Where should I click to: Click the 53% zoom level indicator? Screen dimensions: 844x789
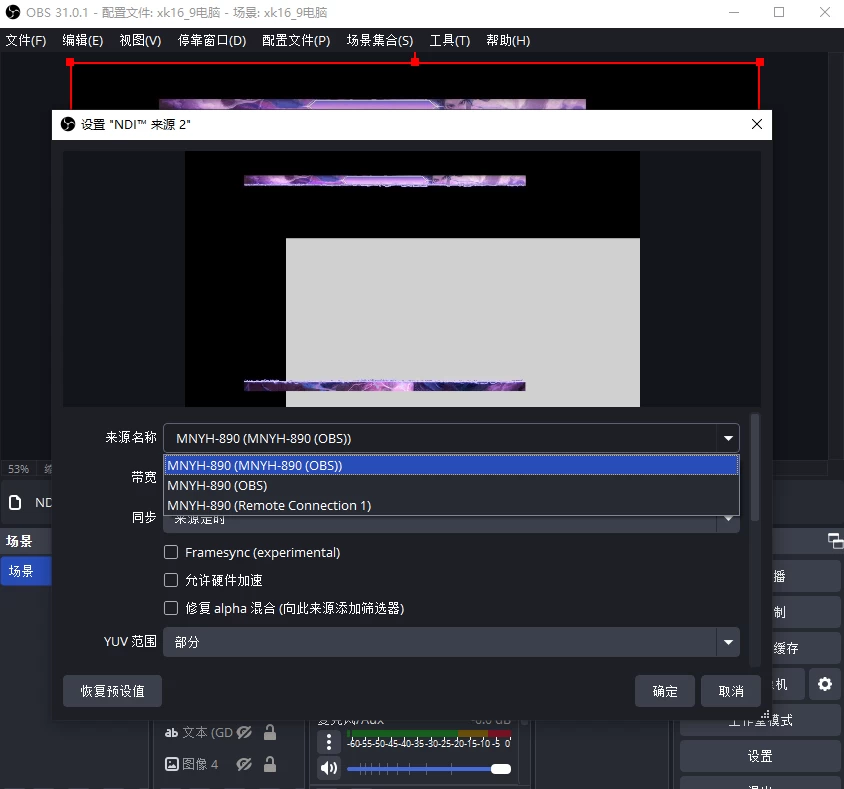[x=18, y=469]
